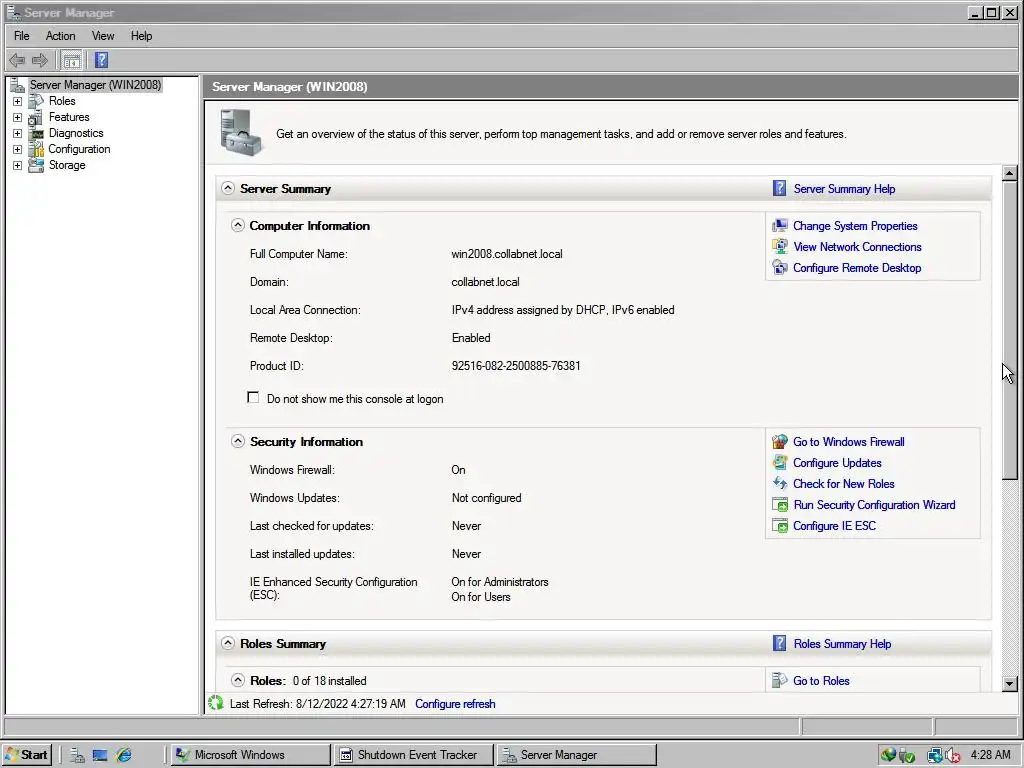Toggle the Show/Hide Console Tree icon
Screen dimensions: 1024x768
click(x=71, y=61)
